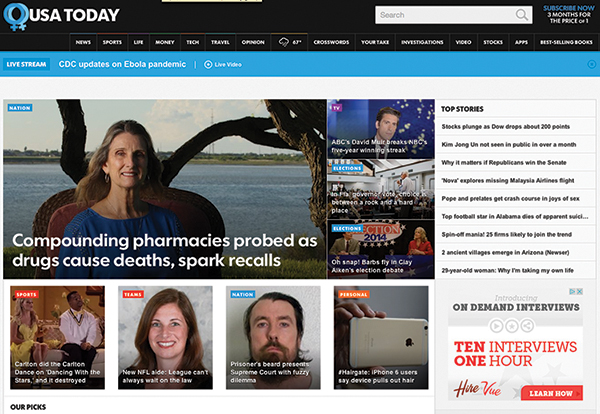Viewport: 600px width, 414px height.
Task: Click the share icon in the On Demand Interviews ad
Action: tap(527, 326)
